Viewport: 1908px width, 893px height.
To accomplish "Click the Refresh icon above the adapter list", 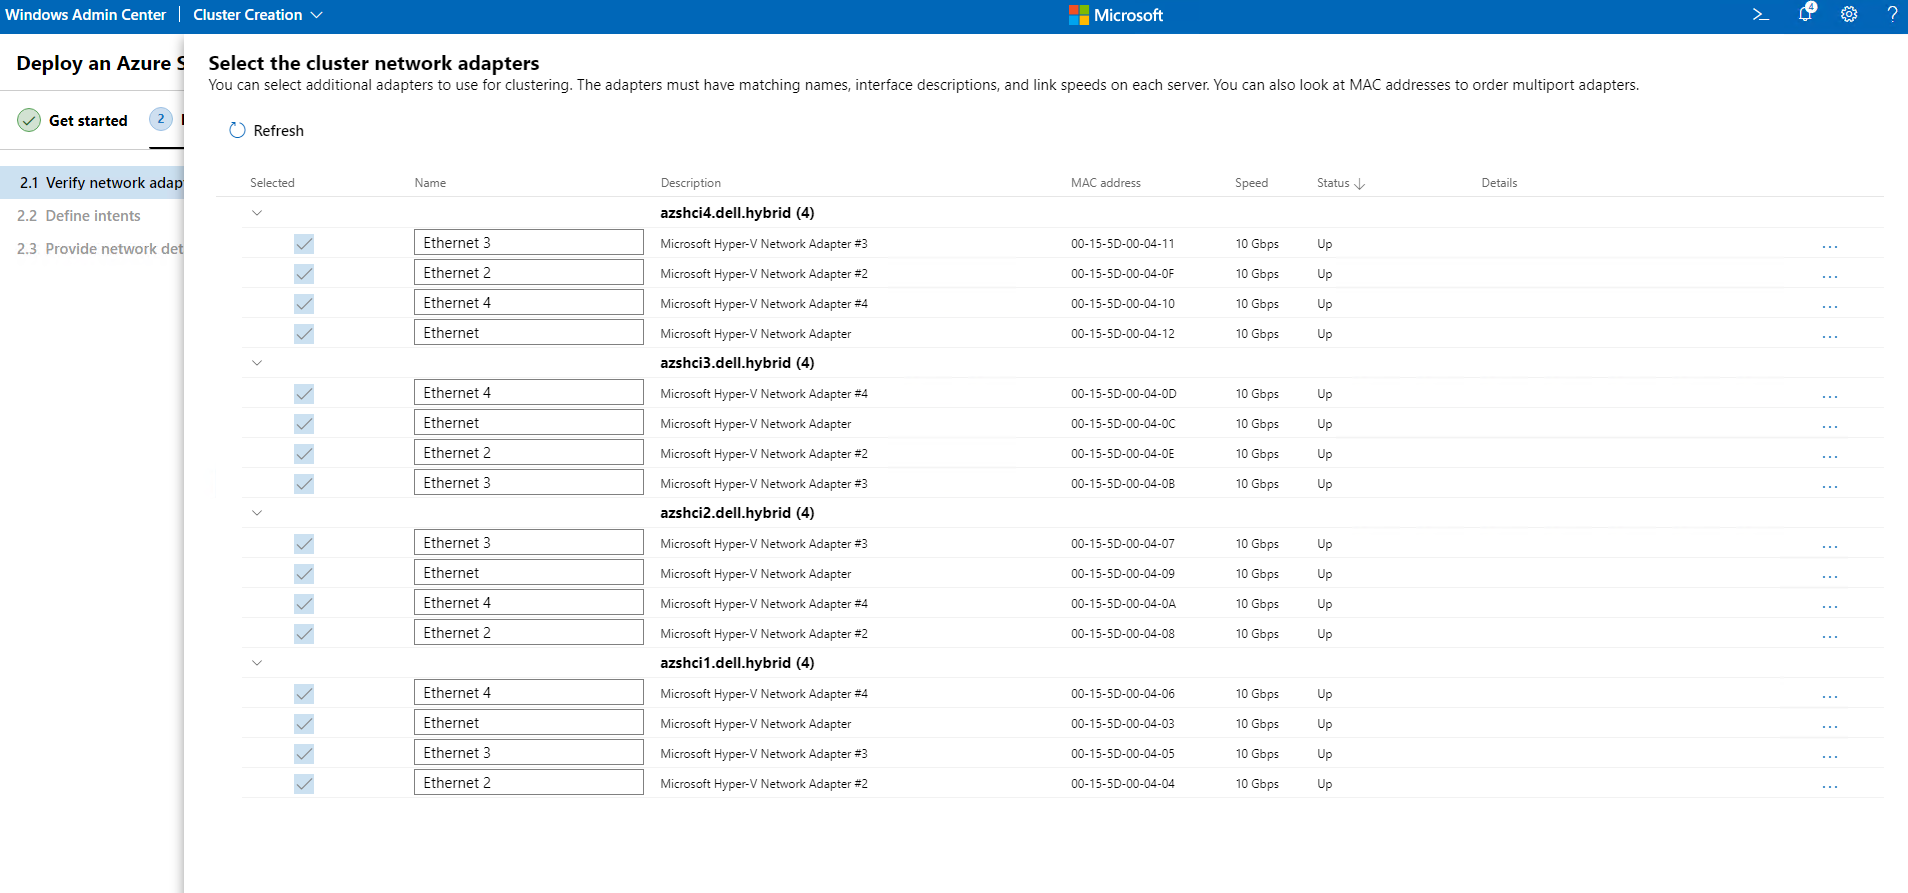I will click(237, 131).
